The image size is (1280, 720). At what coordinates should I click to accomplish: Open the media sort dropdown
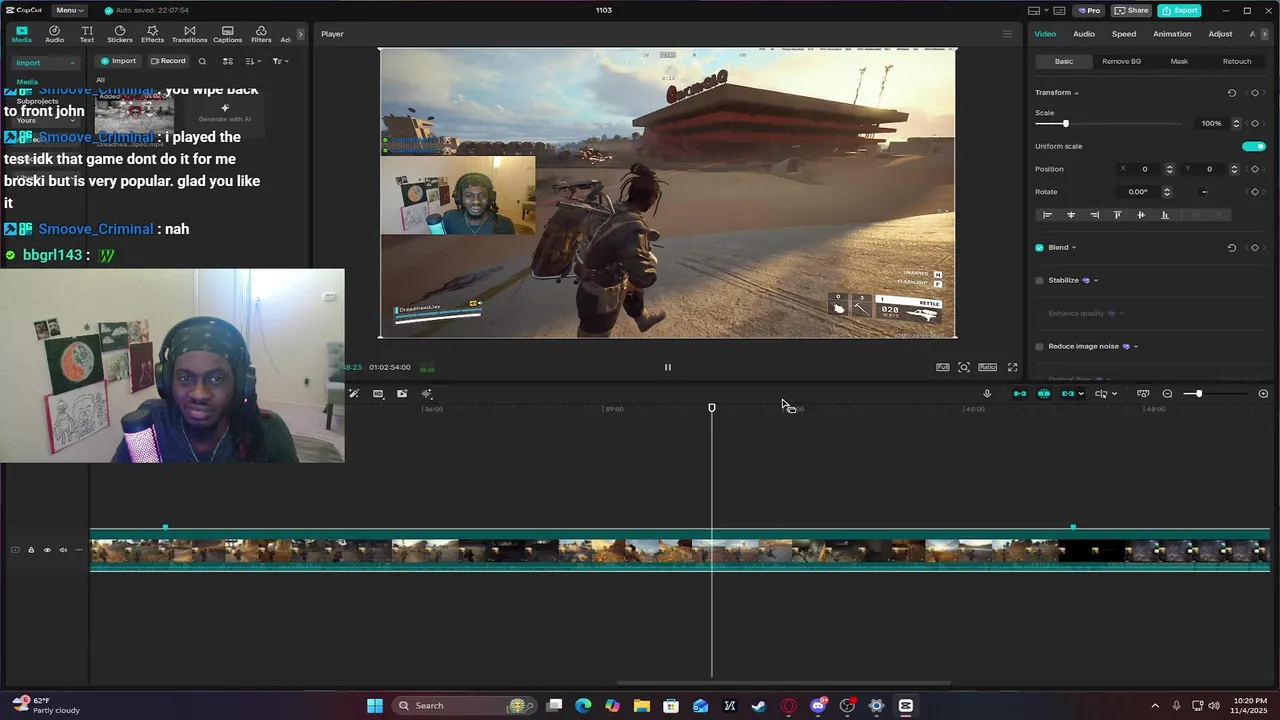click(253, 61)
